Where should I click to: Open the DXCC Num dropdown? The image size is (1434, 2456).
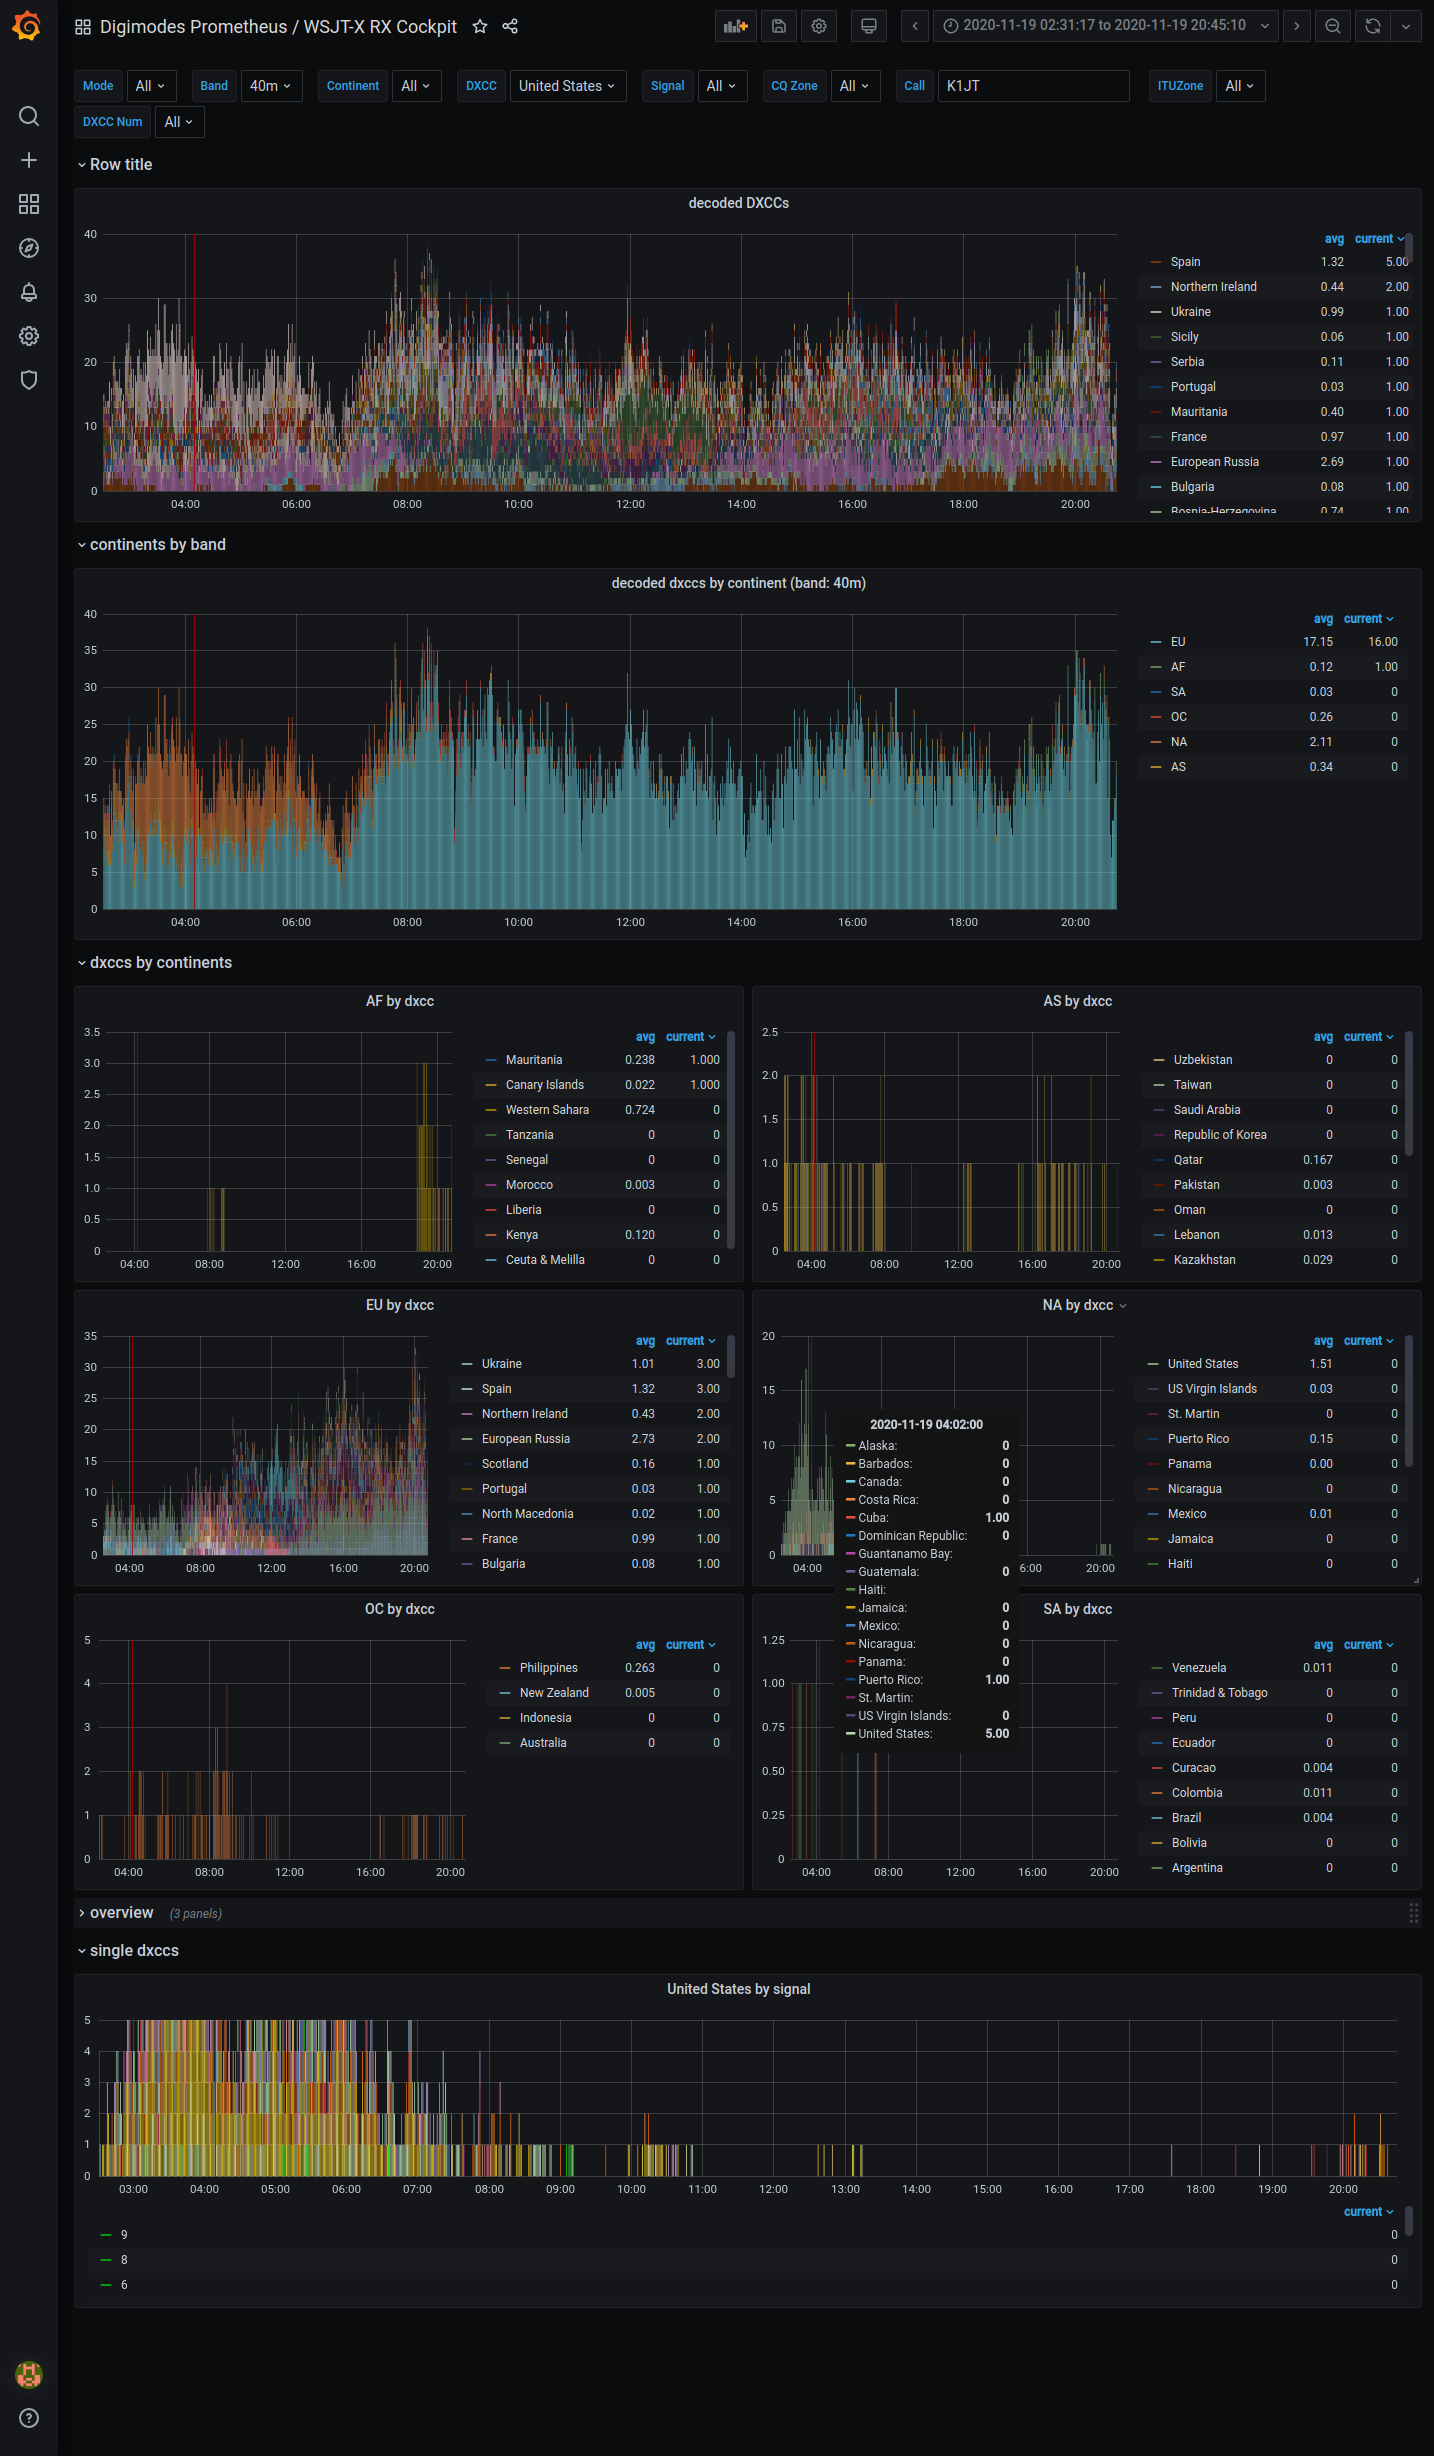pyautogui.click(x=180, y=122)
